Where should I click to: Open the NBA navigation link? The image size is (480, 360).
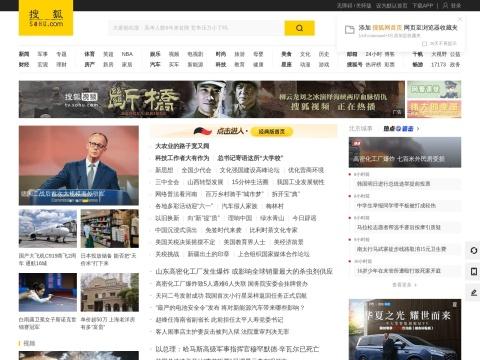pyautogui.click(x=127, y=54)
